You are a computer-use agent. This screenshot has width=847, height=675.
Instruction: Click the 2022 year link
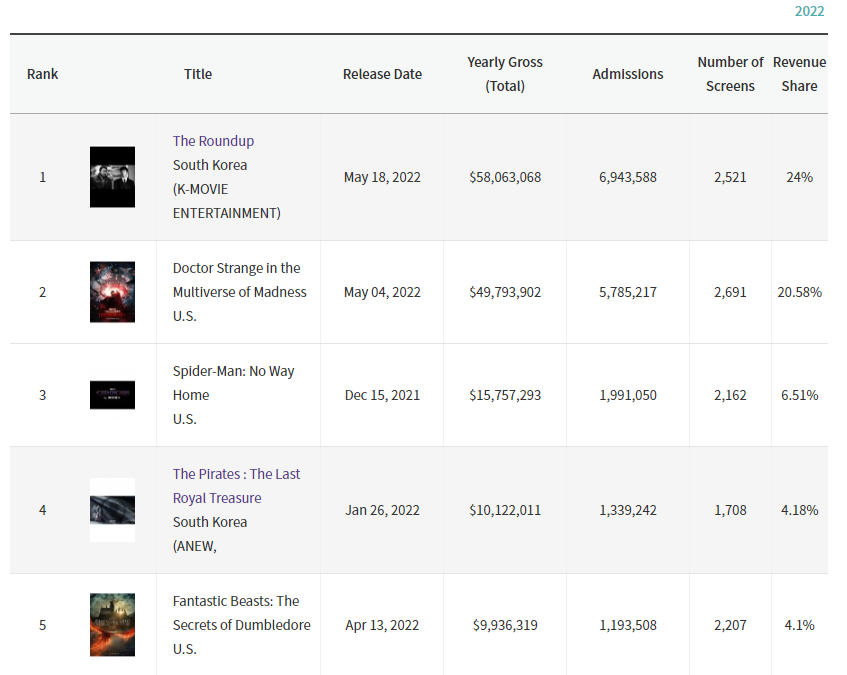[809, 11]
